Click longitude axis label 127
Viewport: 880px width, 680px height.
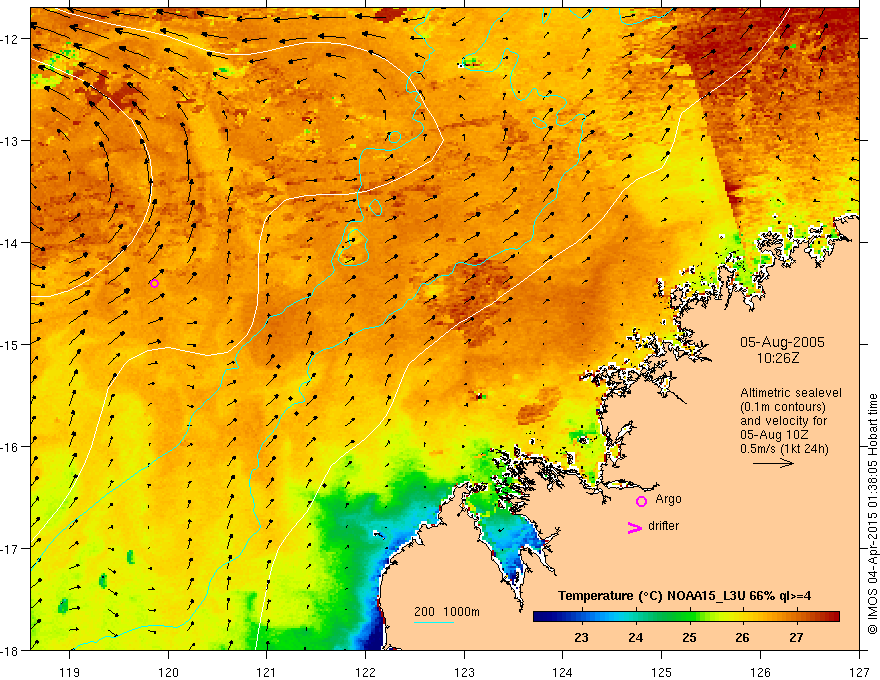859,673
